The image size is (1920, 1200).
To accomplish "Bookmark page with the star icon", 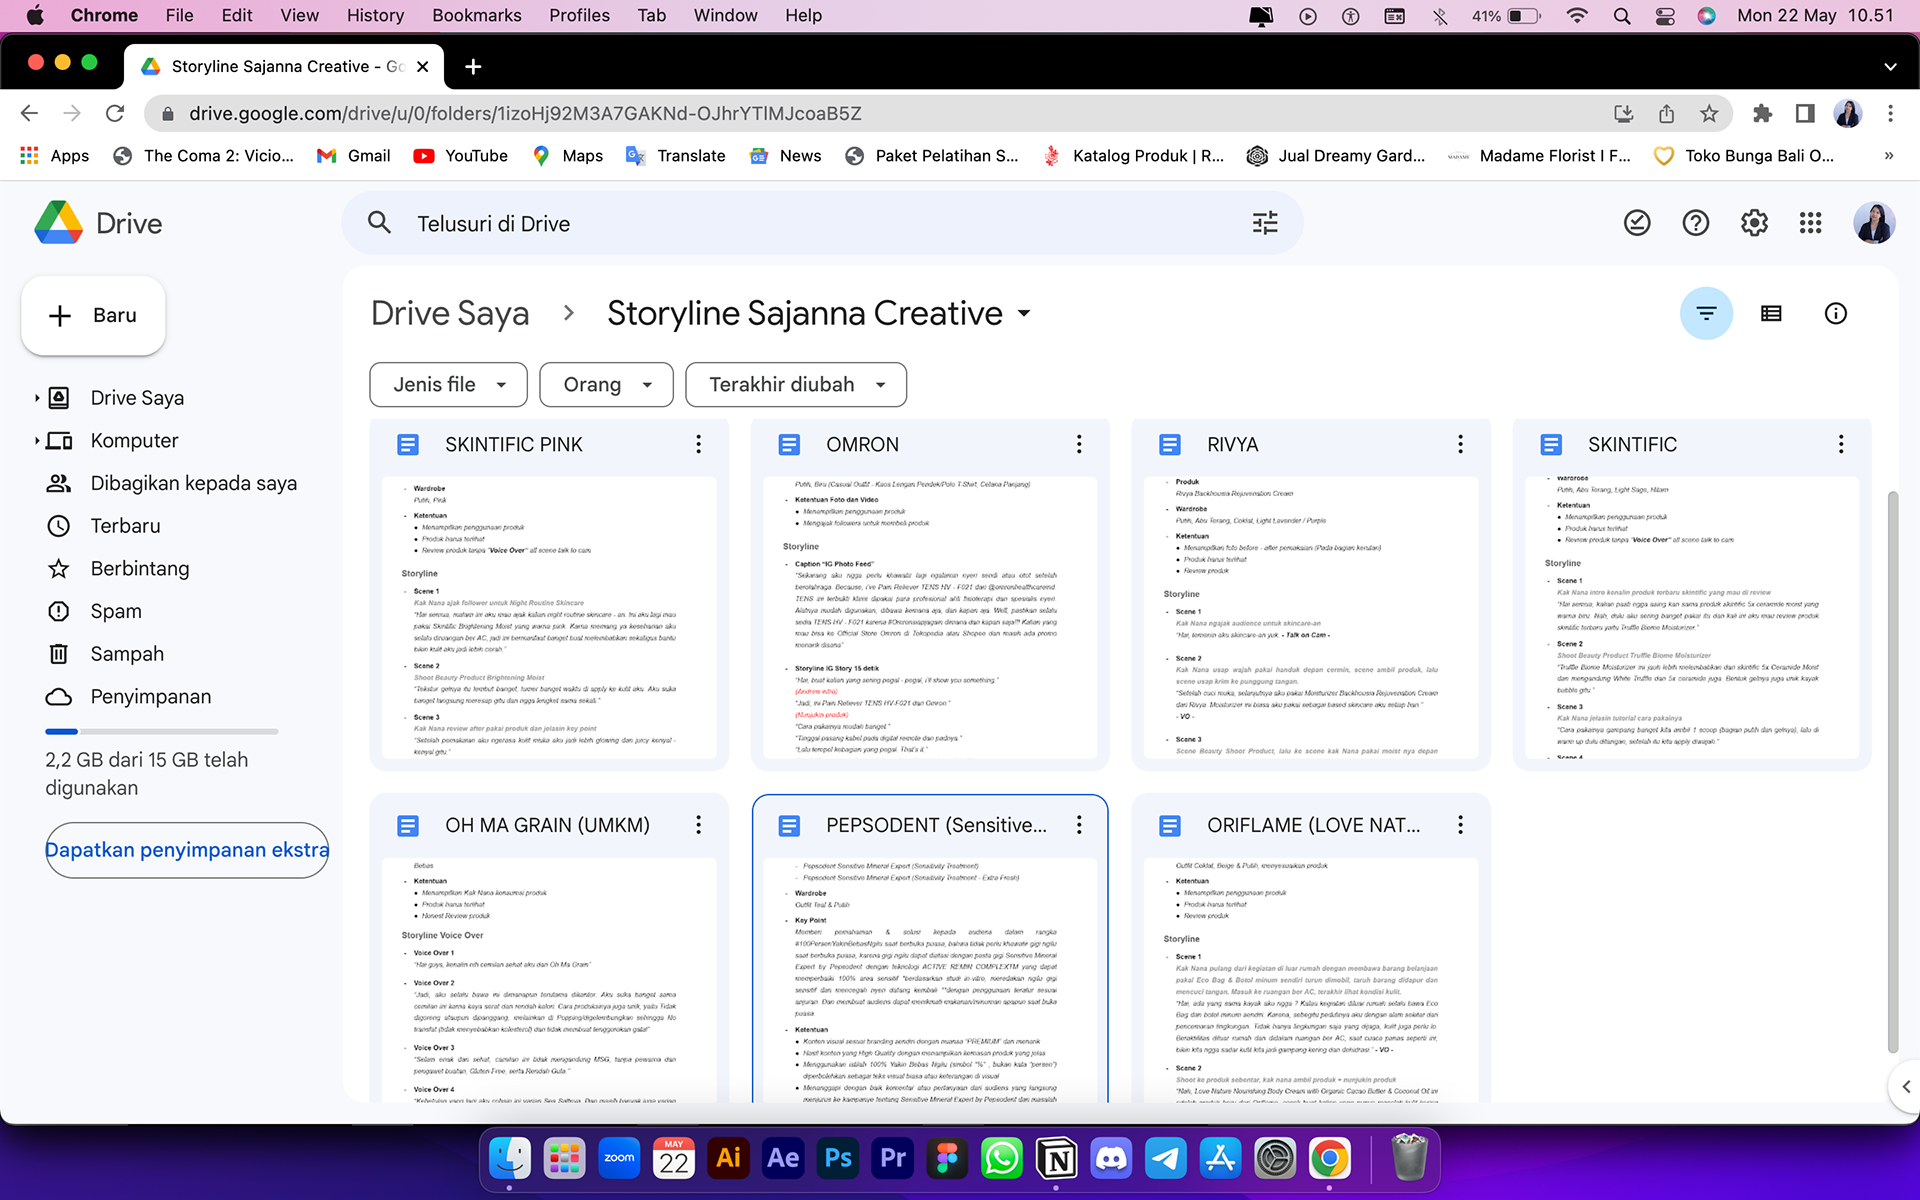I will coord(1709,114).
